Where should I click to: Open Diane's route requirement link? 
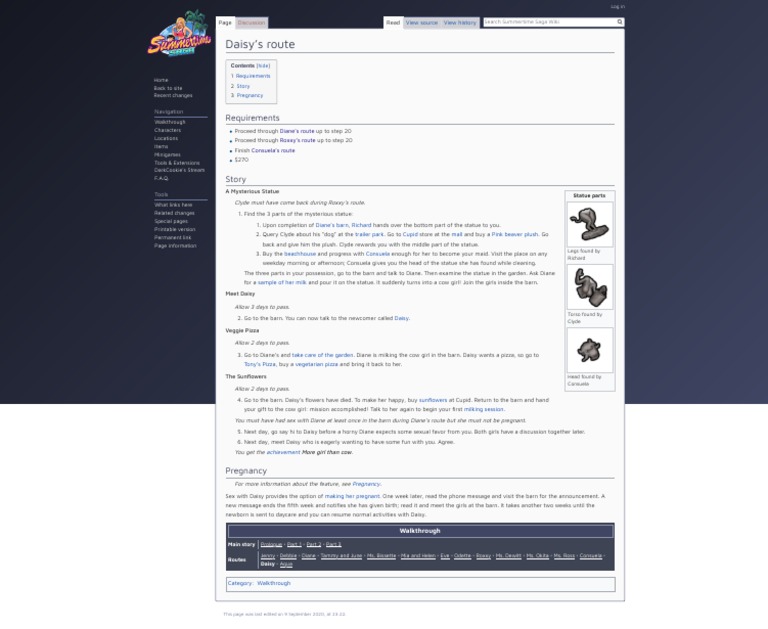point(297,131)
